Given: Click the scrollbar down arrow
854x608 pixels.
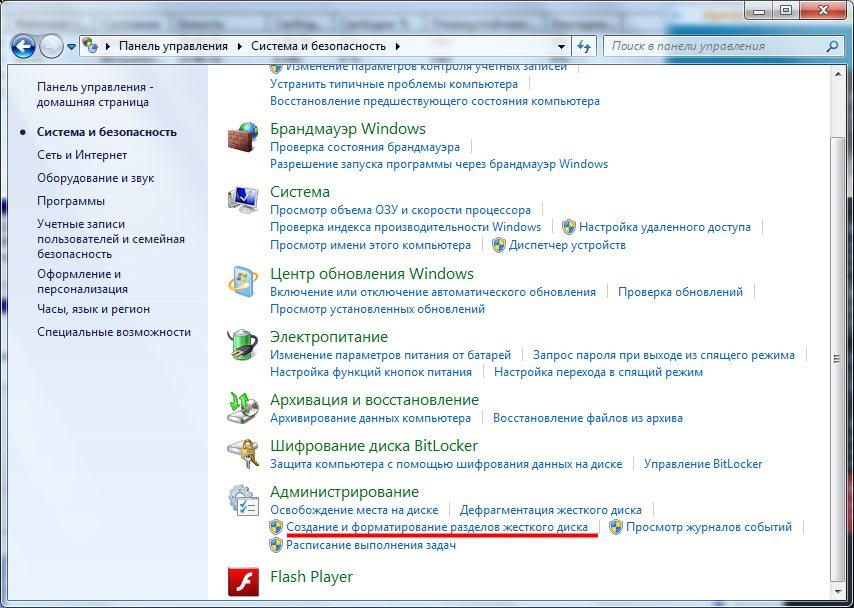Looking at the screenshot, I should pyautogui.click(x=838, y=591).
